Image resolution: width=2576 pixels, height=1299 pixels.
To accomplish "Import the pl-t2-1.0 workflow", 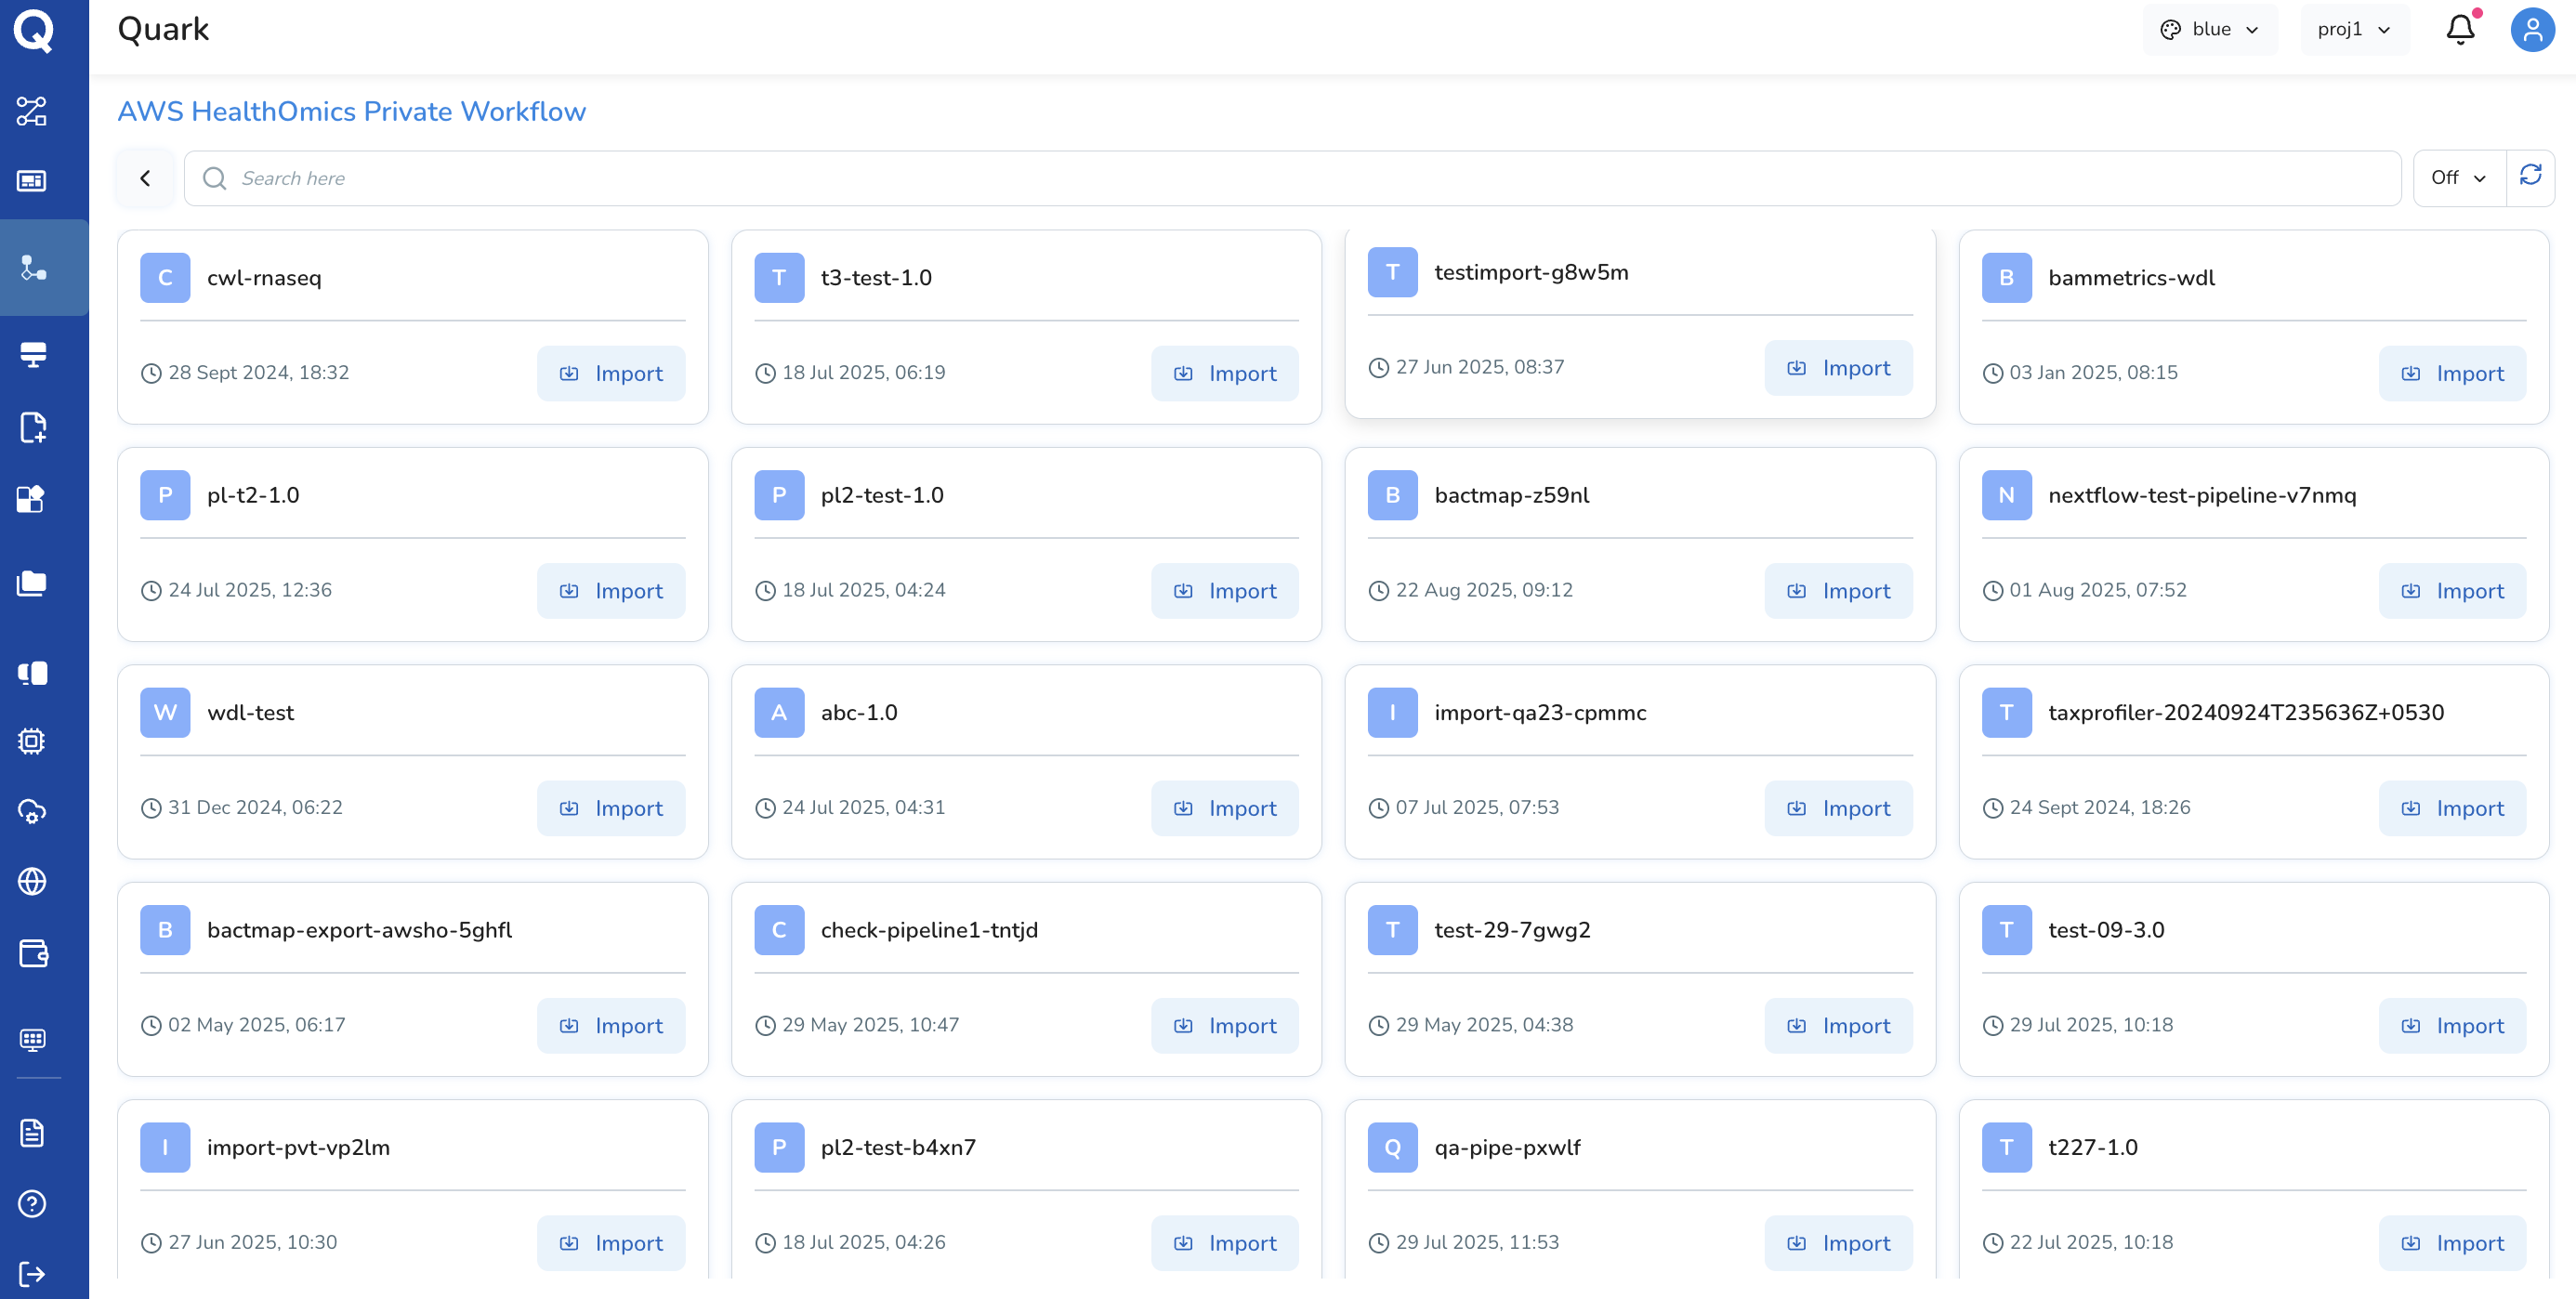I will point(611,591).
